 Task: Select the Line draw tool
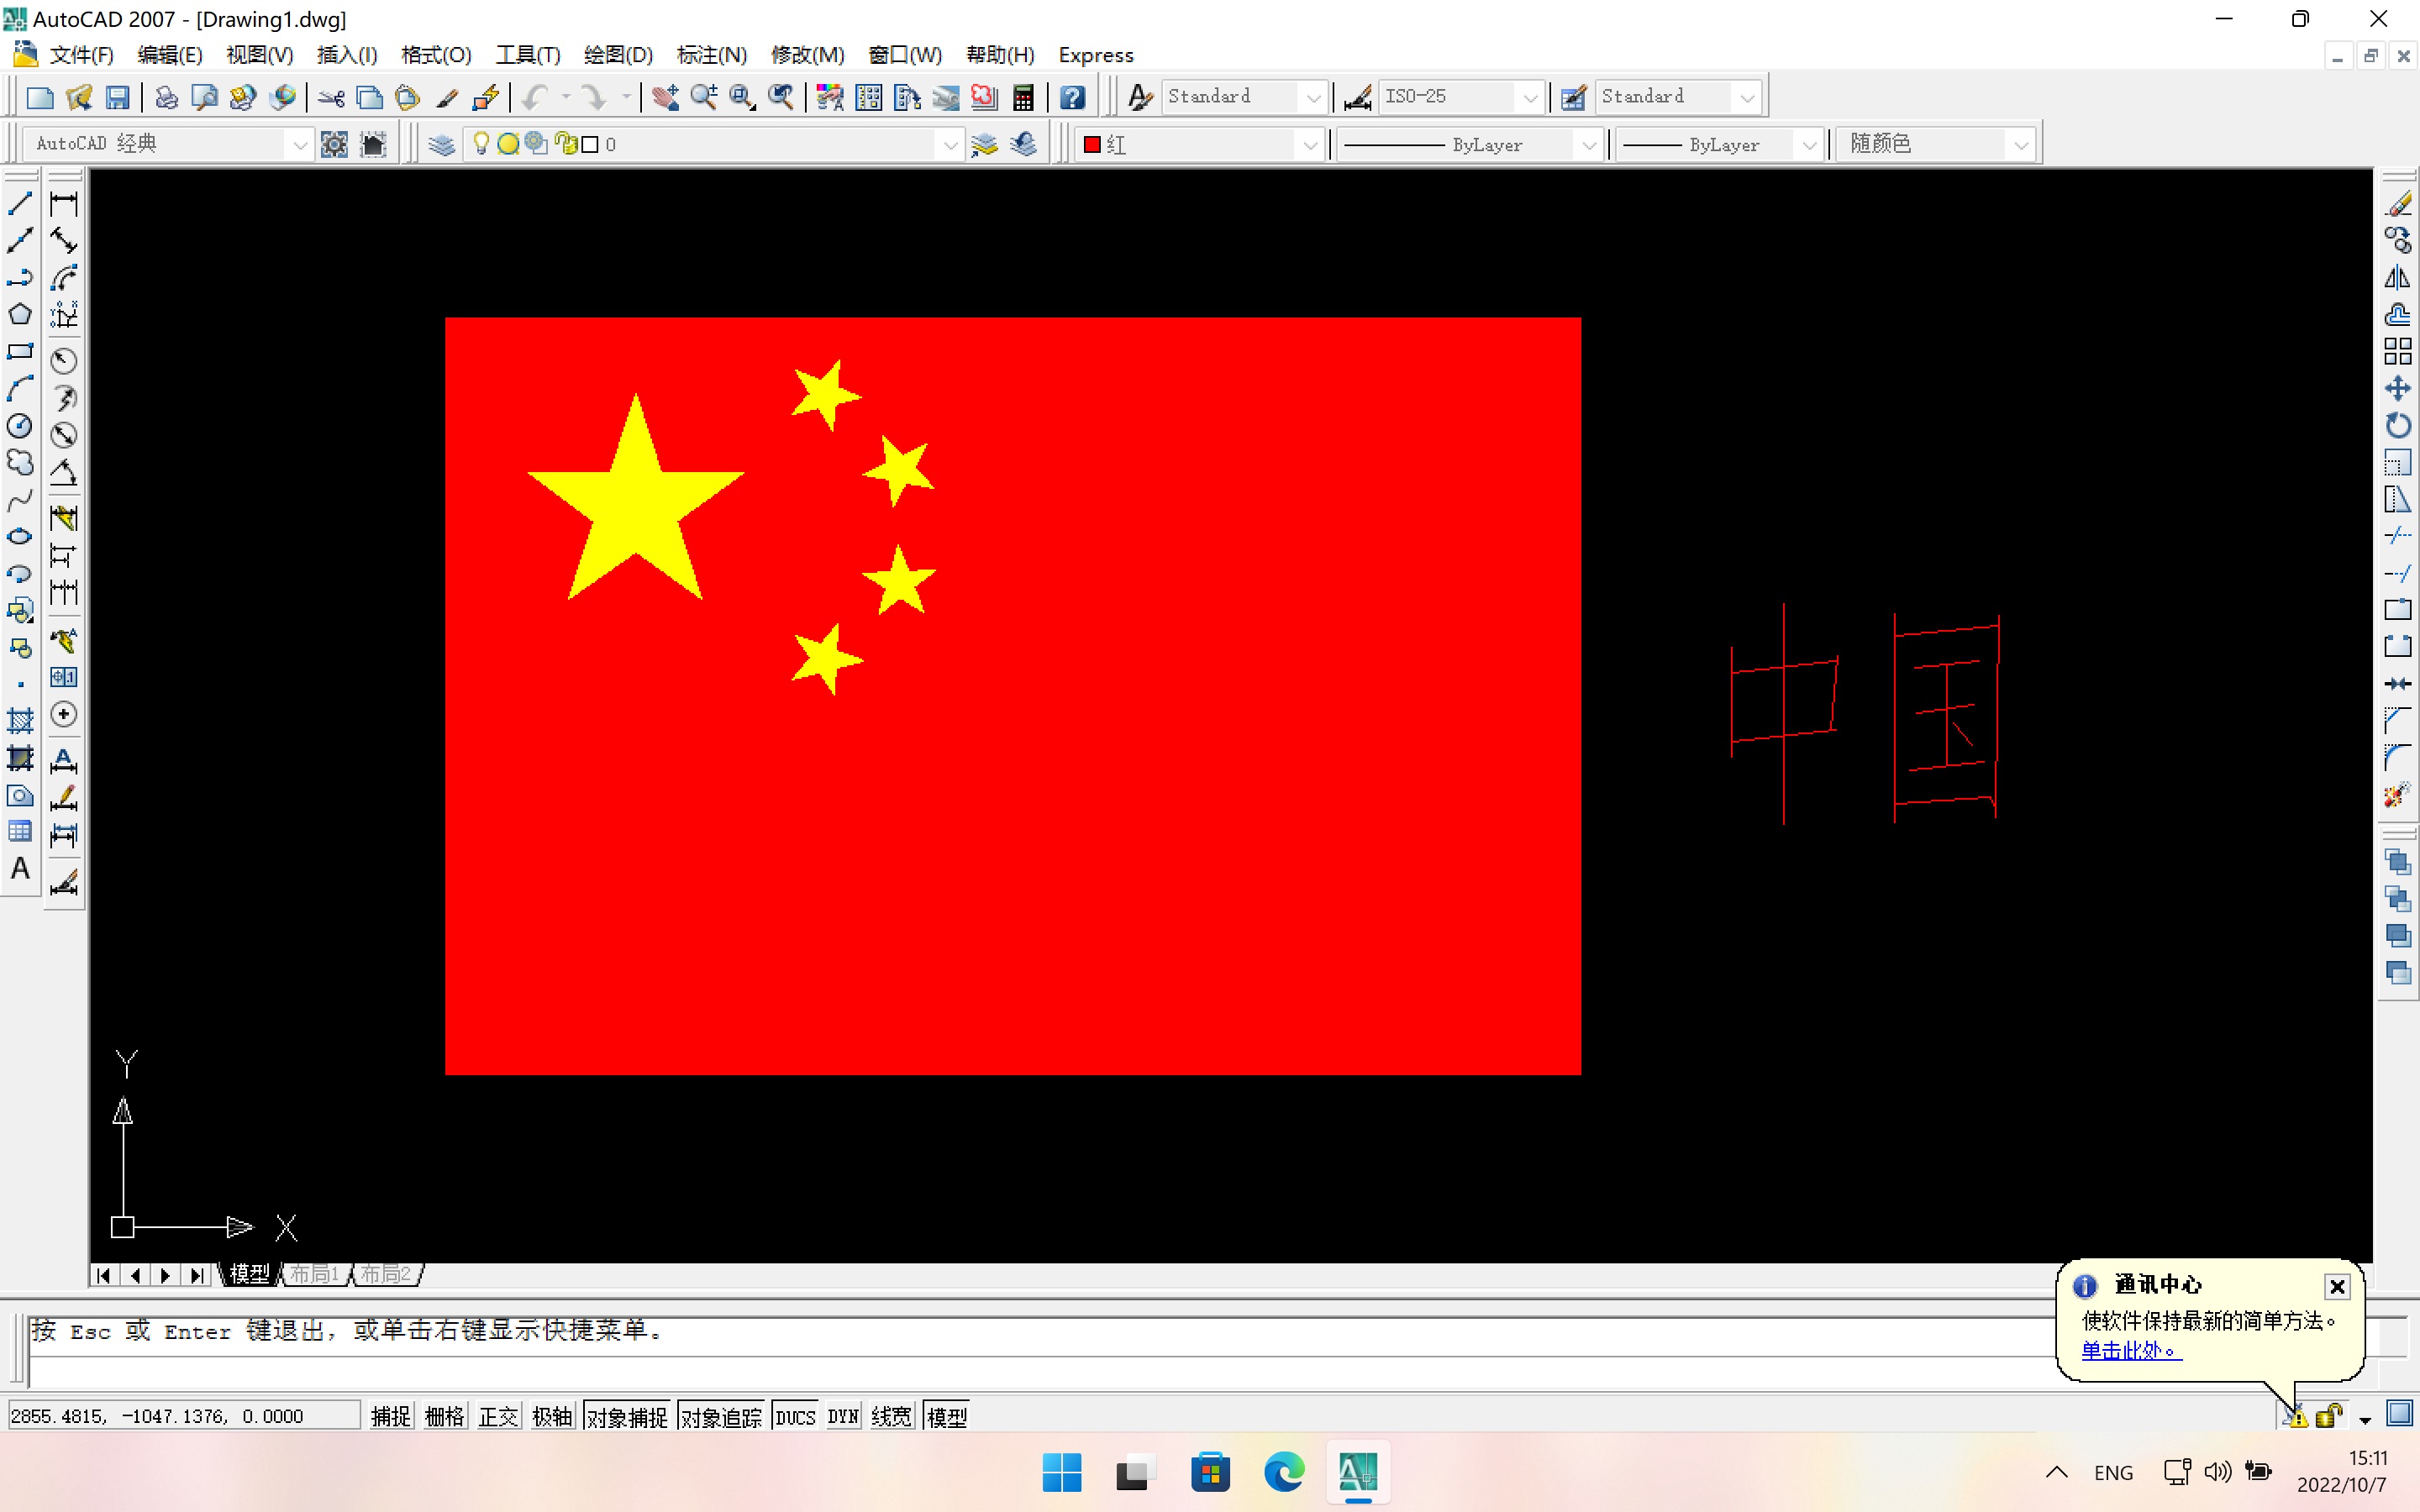(20, 203)
